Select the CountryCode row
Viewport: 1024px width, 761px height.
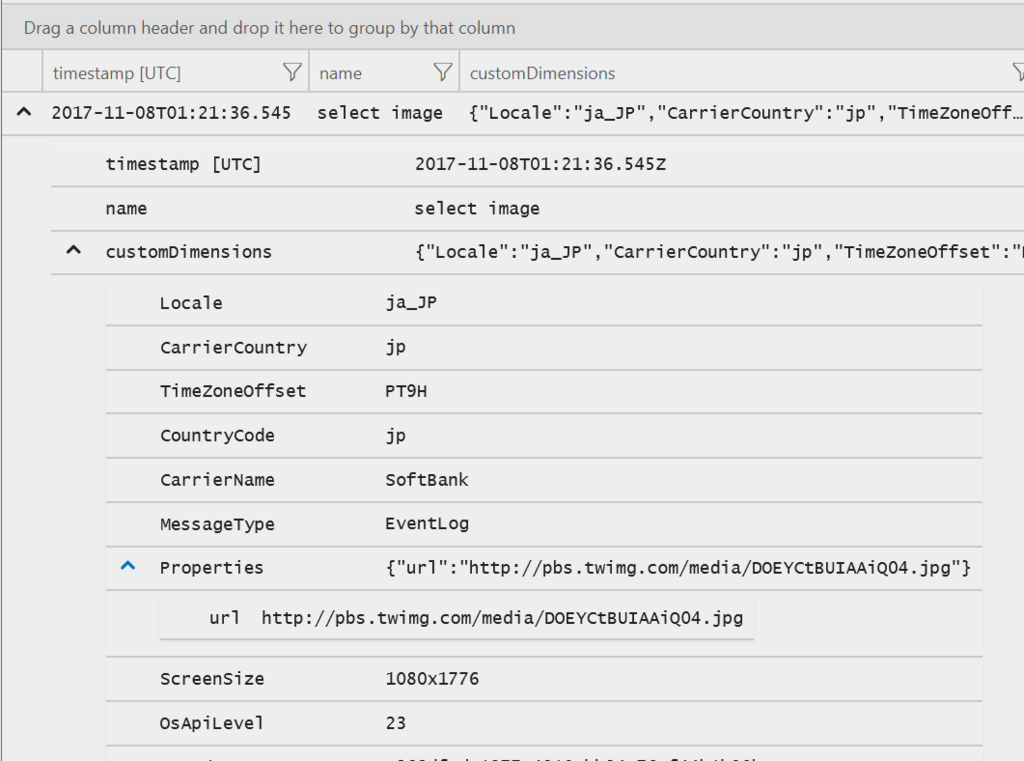tap(544, 436)
